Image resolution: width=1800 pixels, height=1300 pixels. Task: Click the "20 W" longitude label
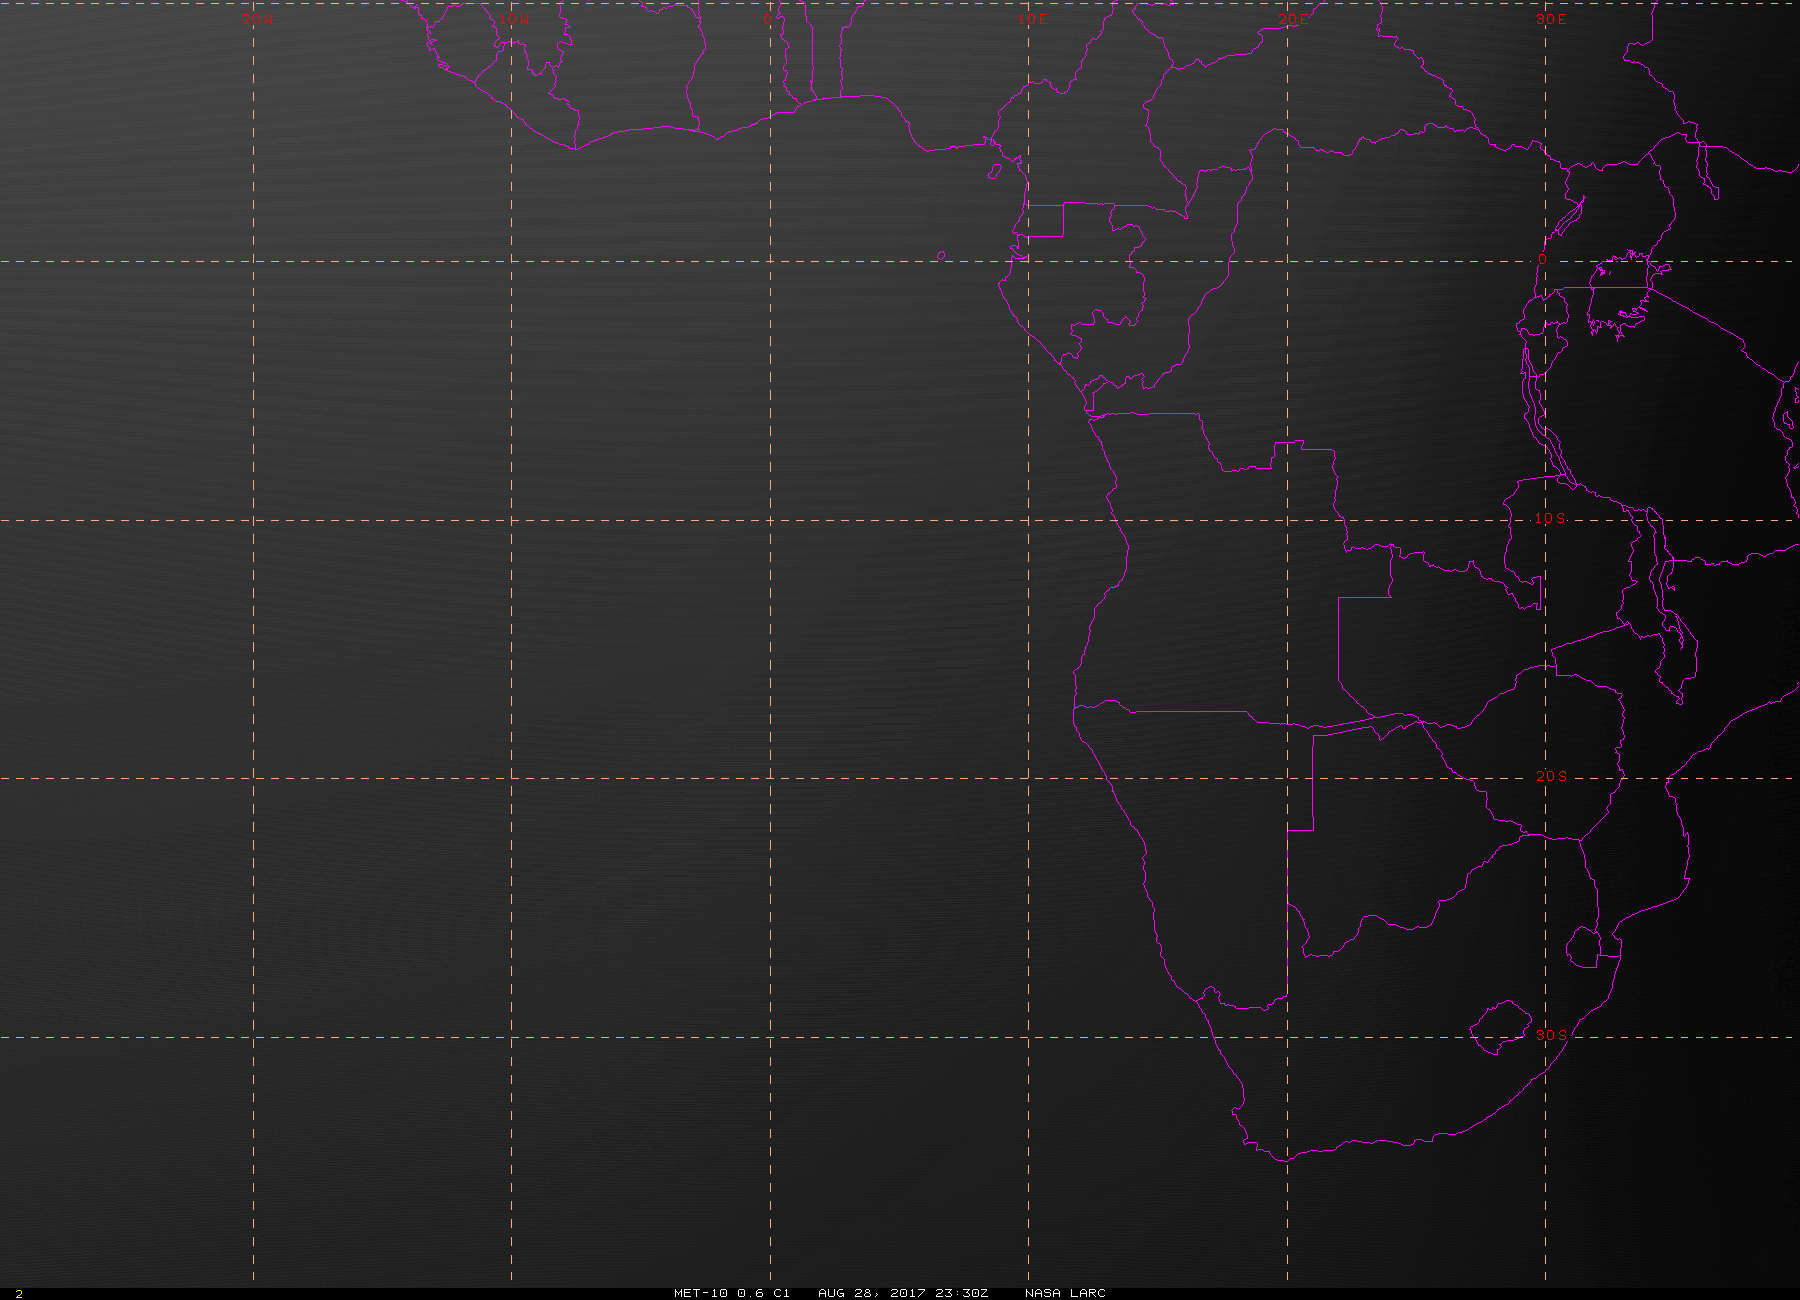pyautogui.click(x=257, y=19)
